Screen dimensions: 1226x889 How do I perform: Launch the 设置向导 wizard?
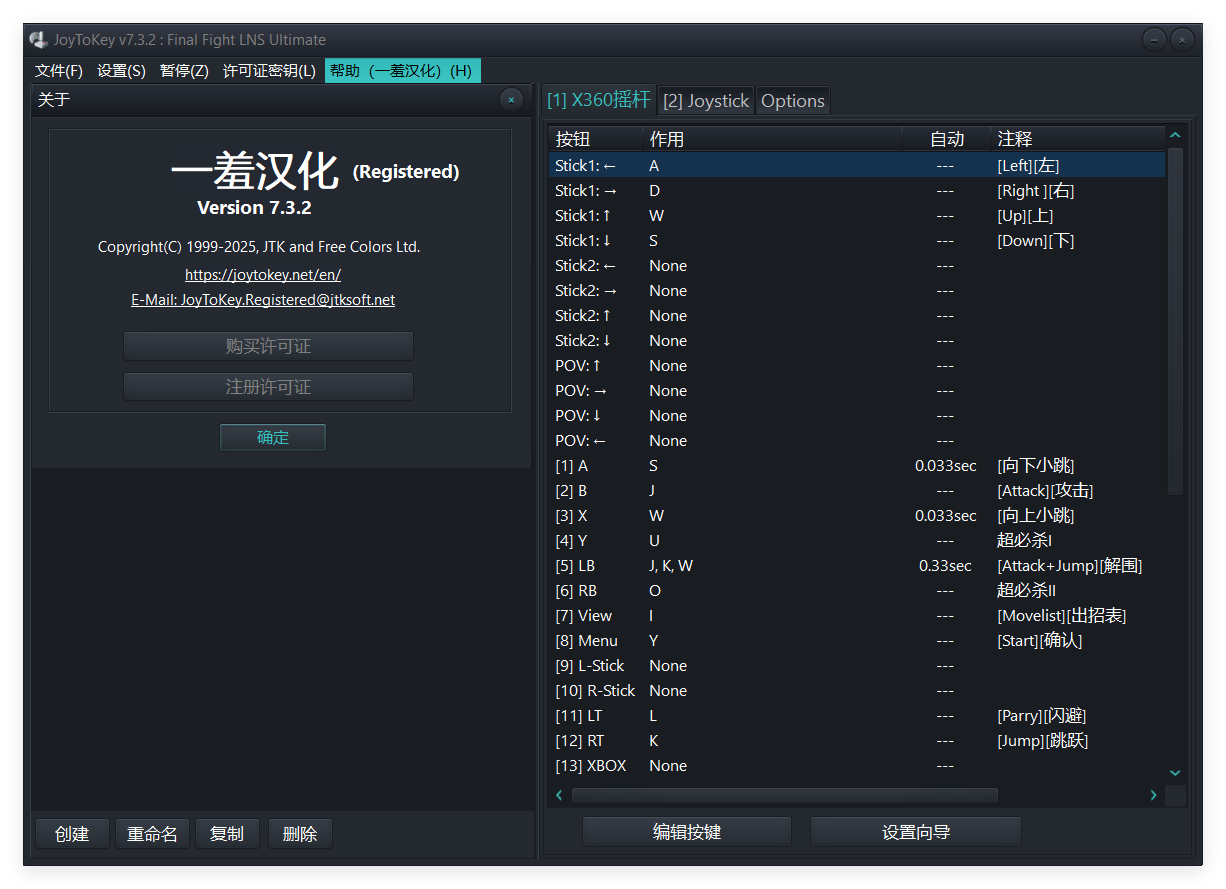tap(915, 830)
